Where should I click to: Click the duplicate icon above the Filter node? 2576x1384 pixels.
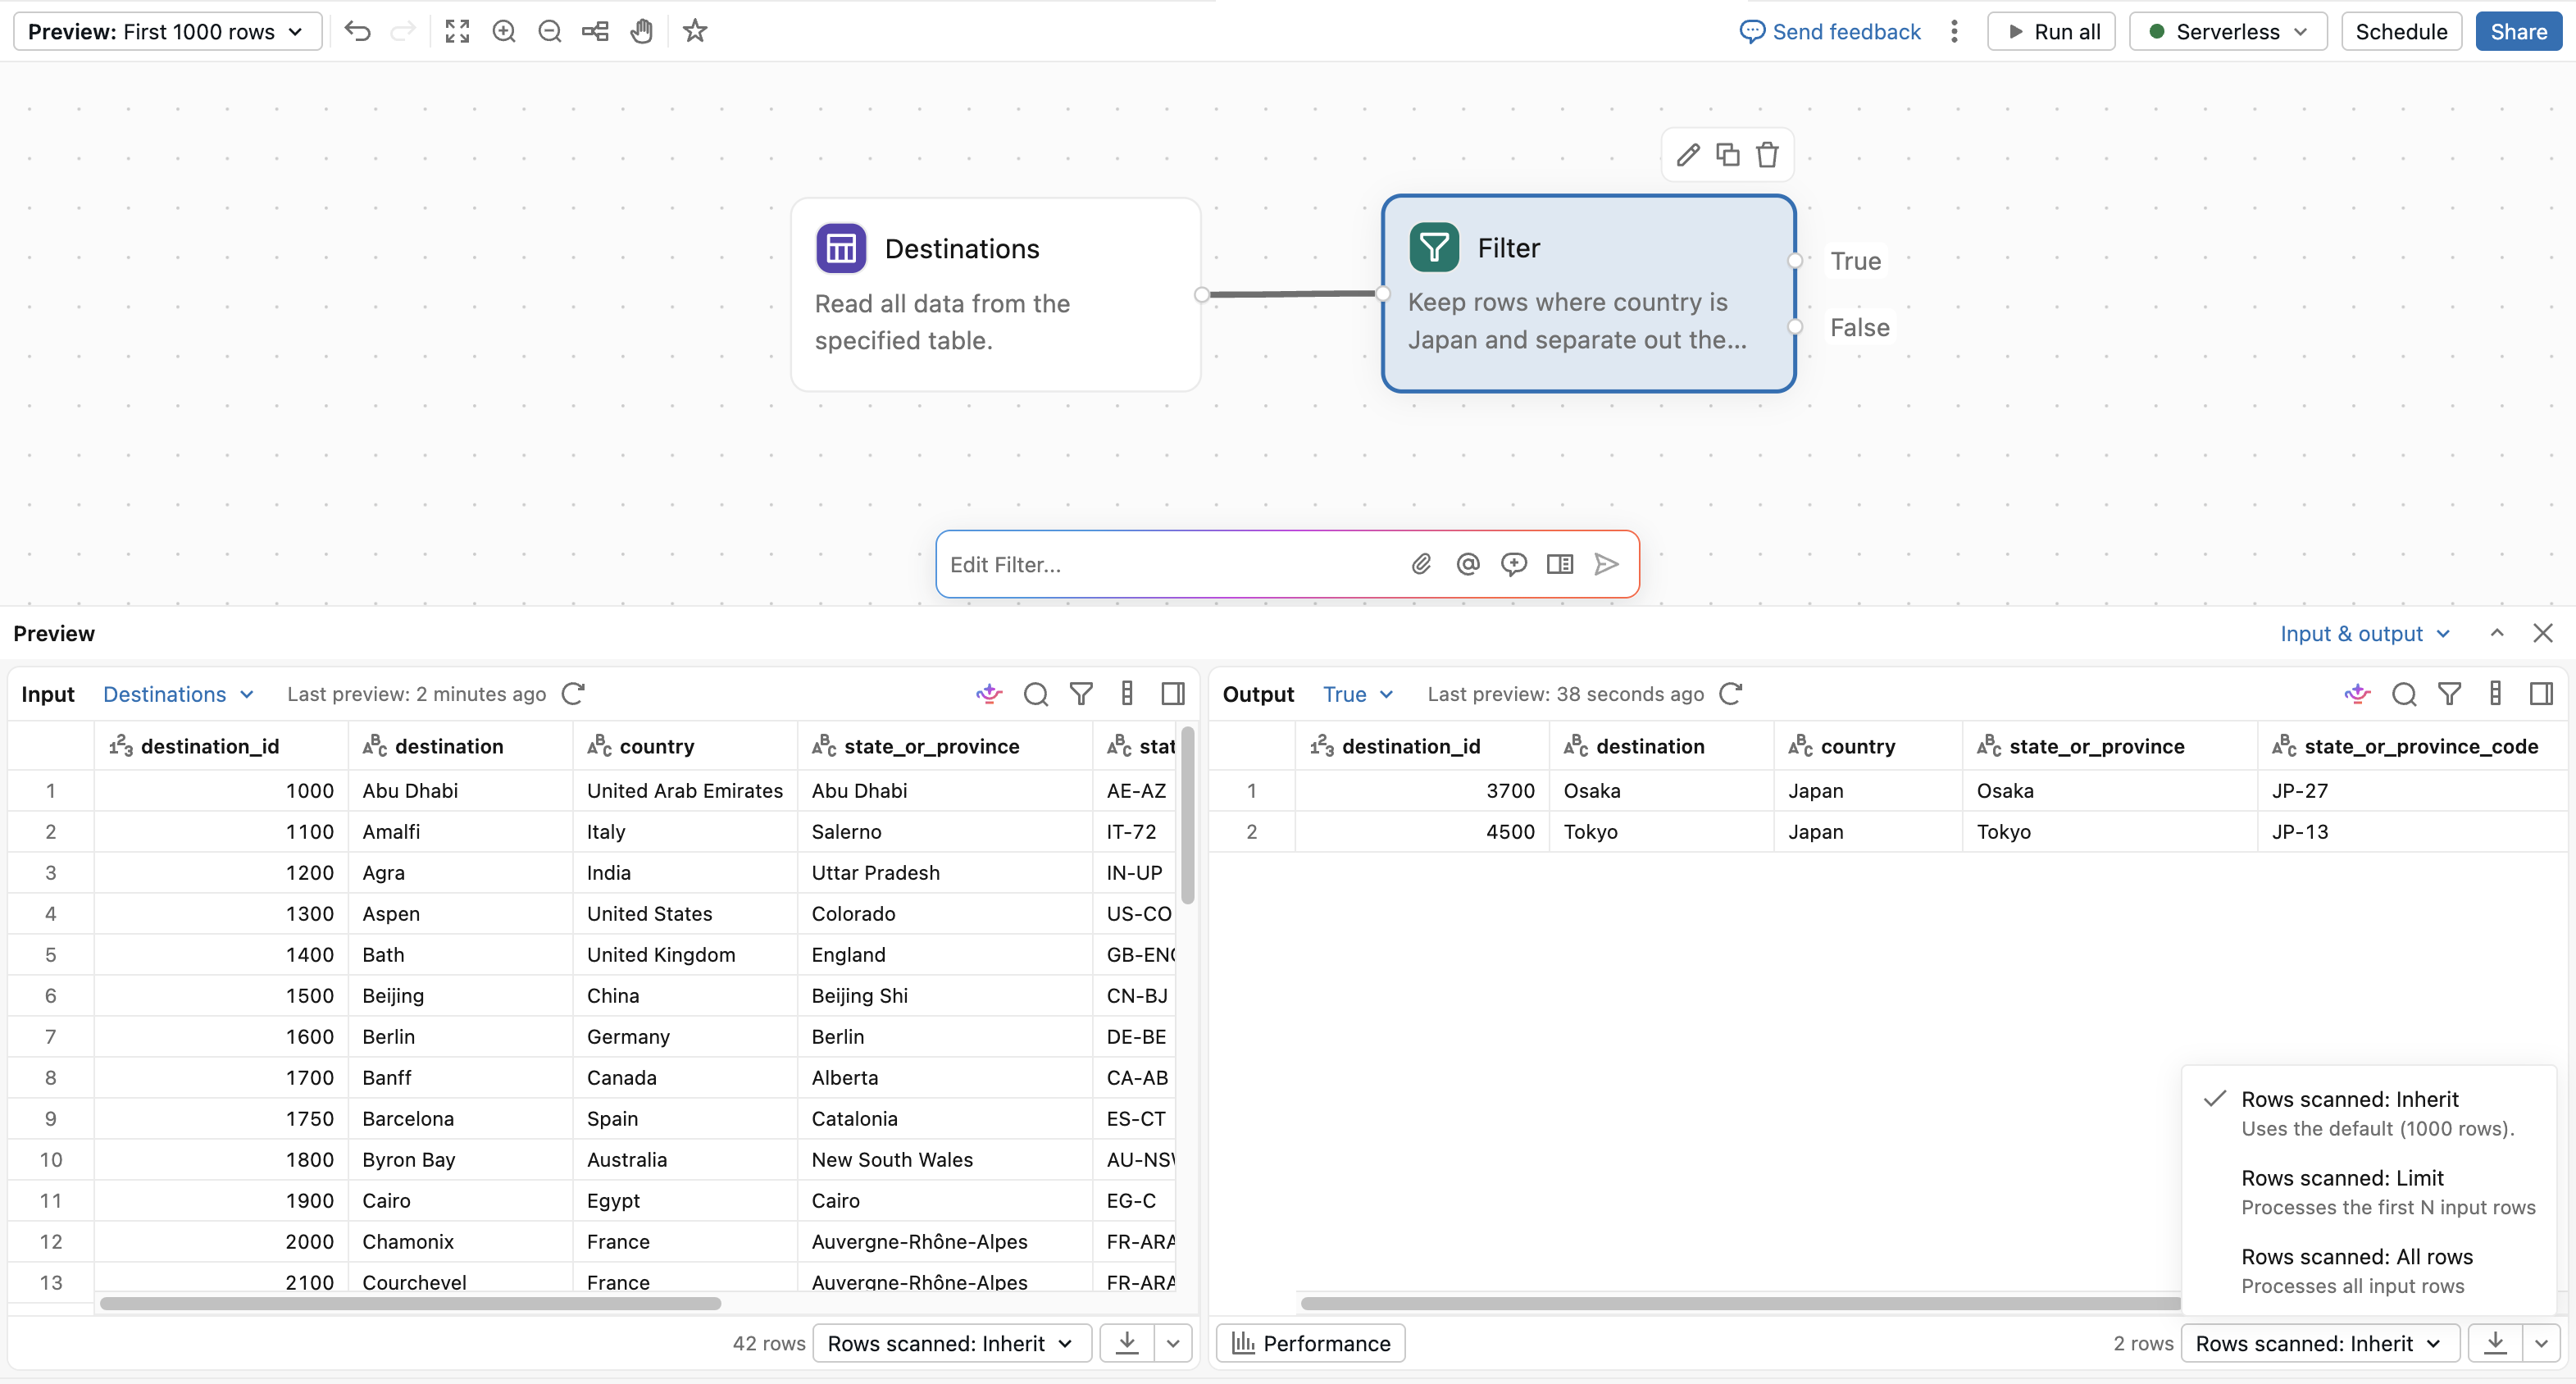point(1728,155)
